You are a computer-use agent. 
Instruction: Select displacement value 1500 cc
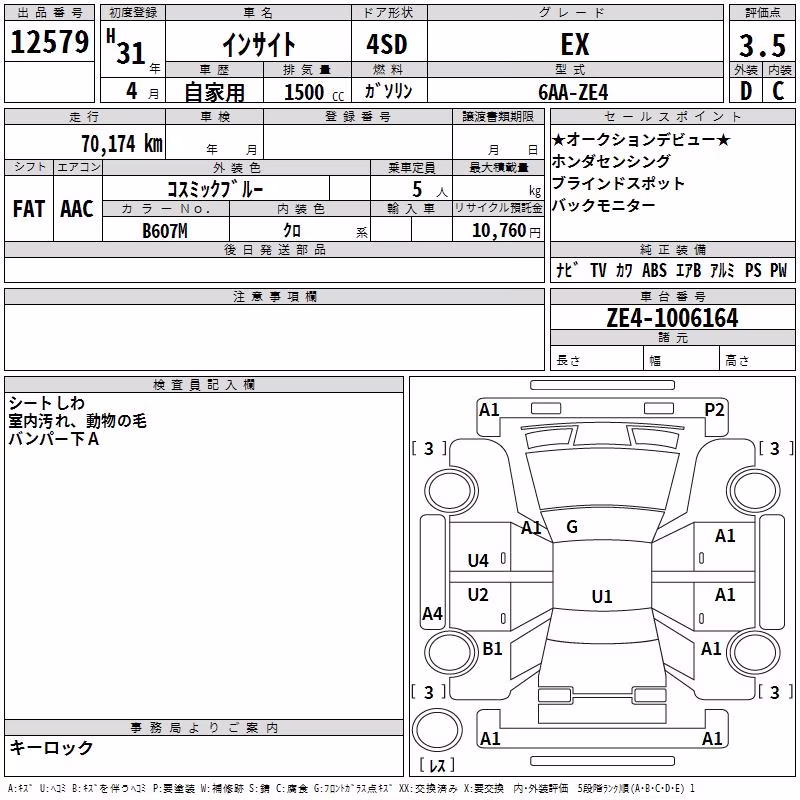(314, 92)
